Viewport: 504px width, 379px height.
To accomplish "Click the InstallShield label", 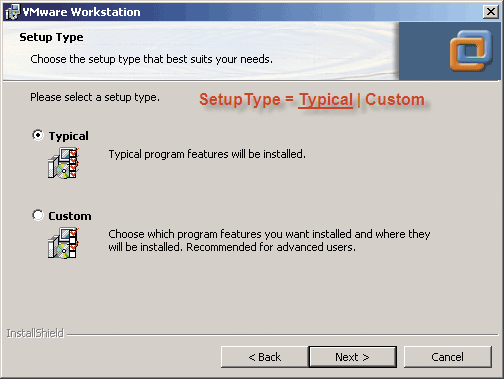I will pos(35,333).
